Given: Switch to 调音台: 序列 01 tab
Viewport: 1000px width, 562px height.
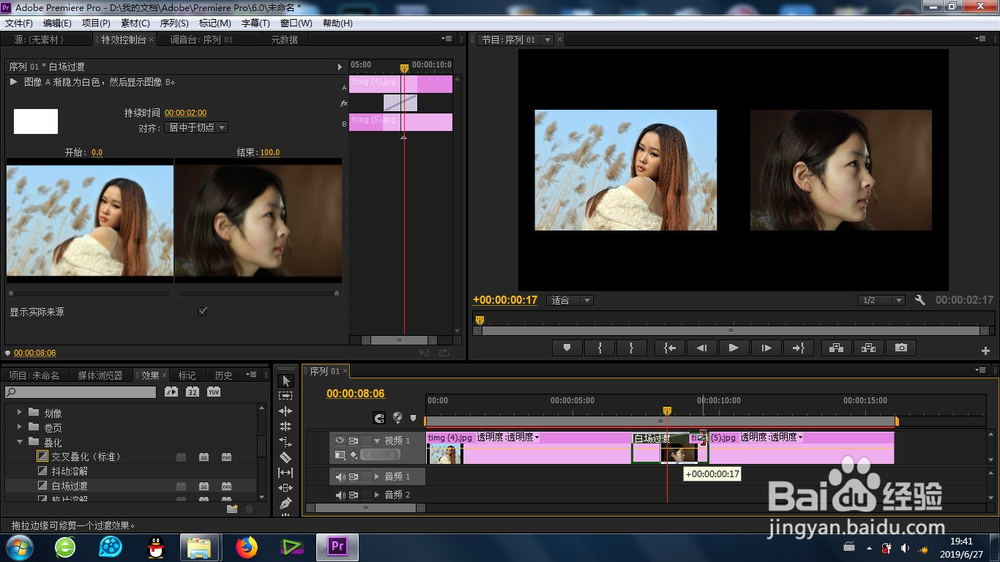Looking at the screenshot, I should click(x=202, y=40).
